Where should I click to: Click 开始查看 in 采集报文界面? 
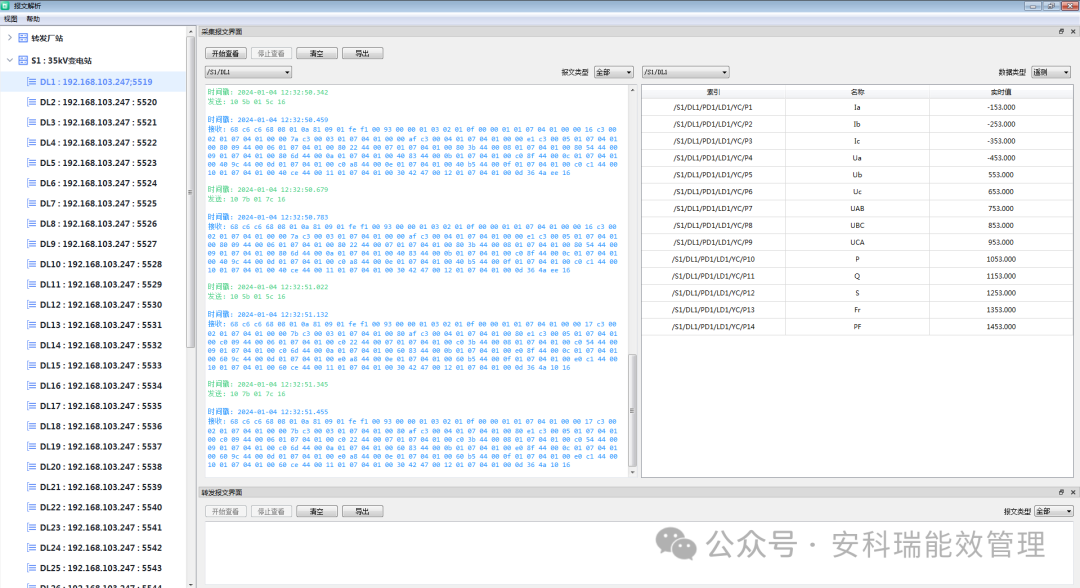(225, 53)
